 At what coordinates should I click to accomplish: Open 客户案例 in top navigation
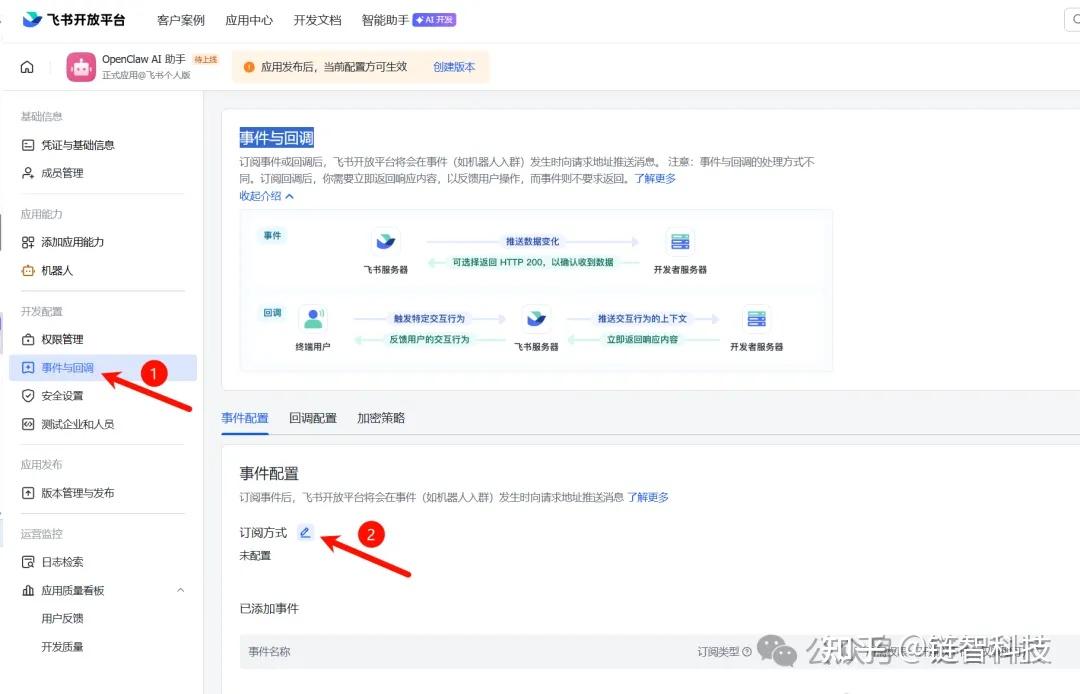pyautogui.click(x=180, y=20)
